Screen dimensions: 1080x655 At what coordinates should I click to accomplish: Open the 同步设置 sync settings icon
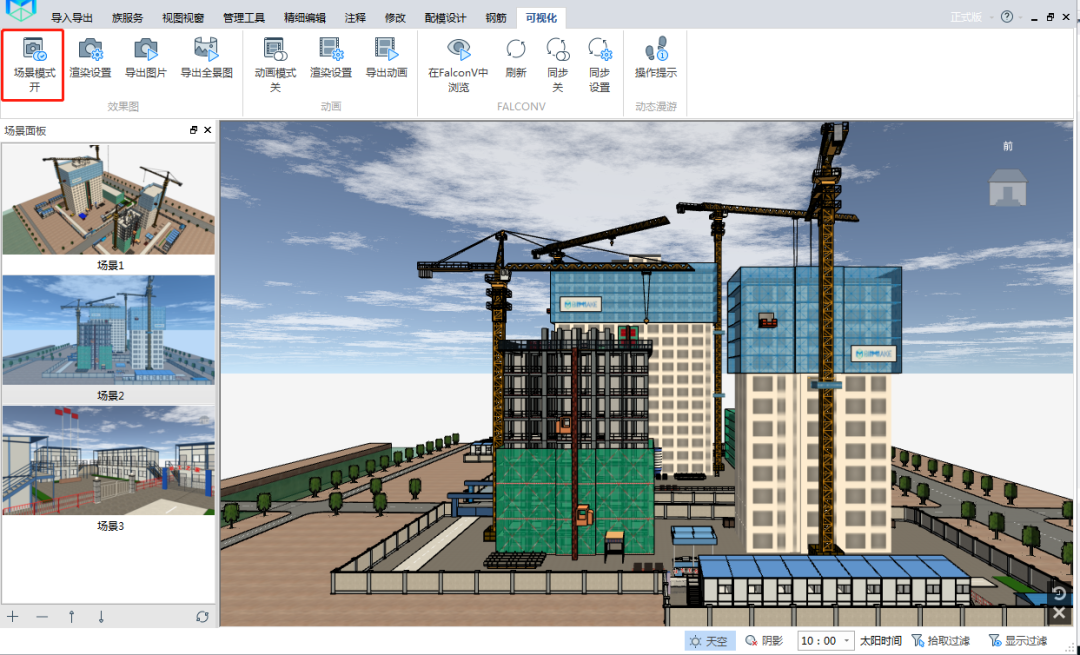[601, 62]
